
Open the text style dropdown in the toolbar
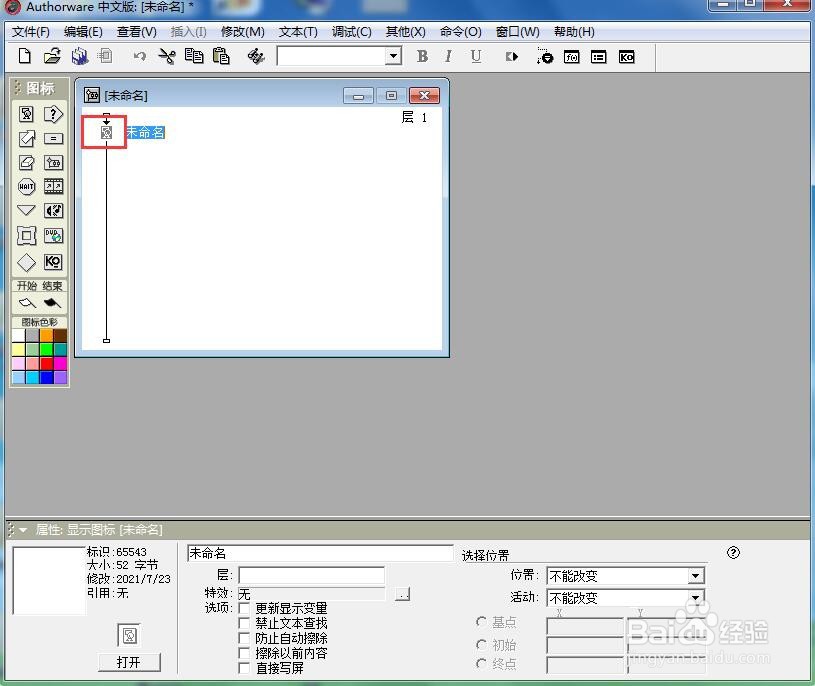click(x=393, y=56)
